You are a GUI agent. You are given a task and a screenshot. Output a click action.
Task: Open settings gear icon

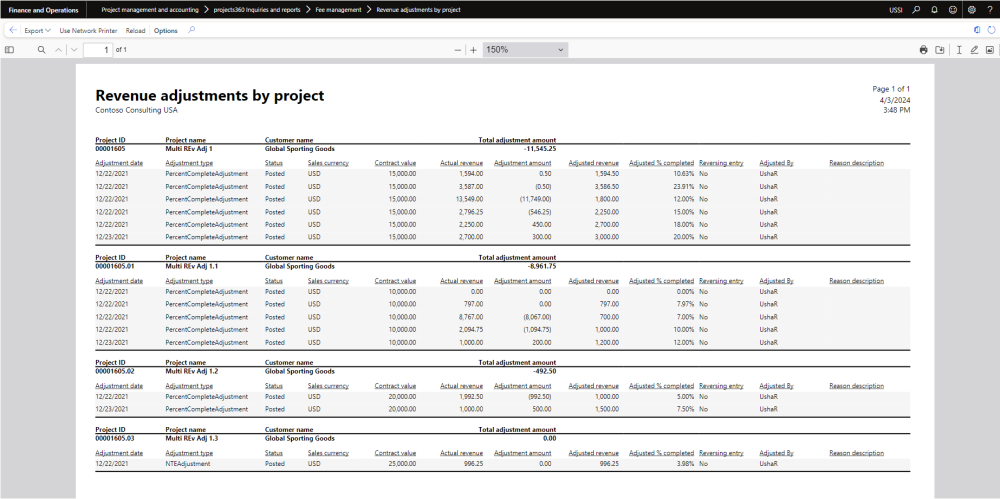971,10
